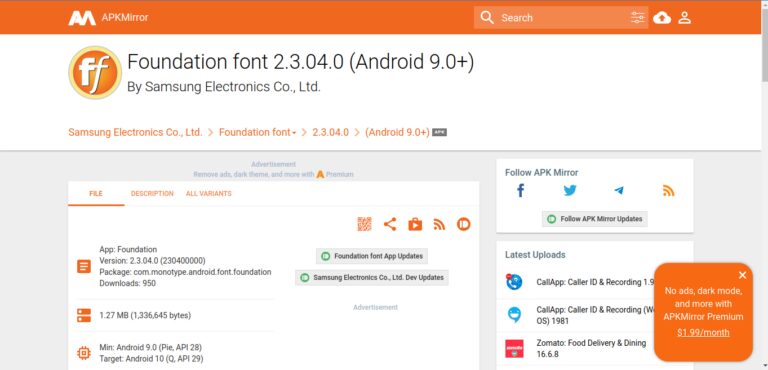
Task: Click the (Android 9.0+) breadcrumb link
Action: (397, 132)
